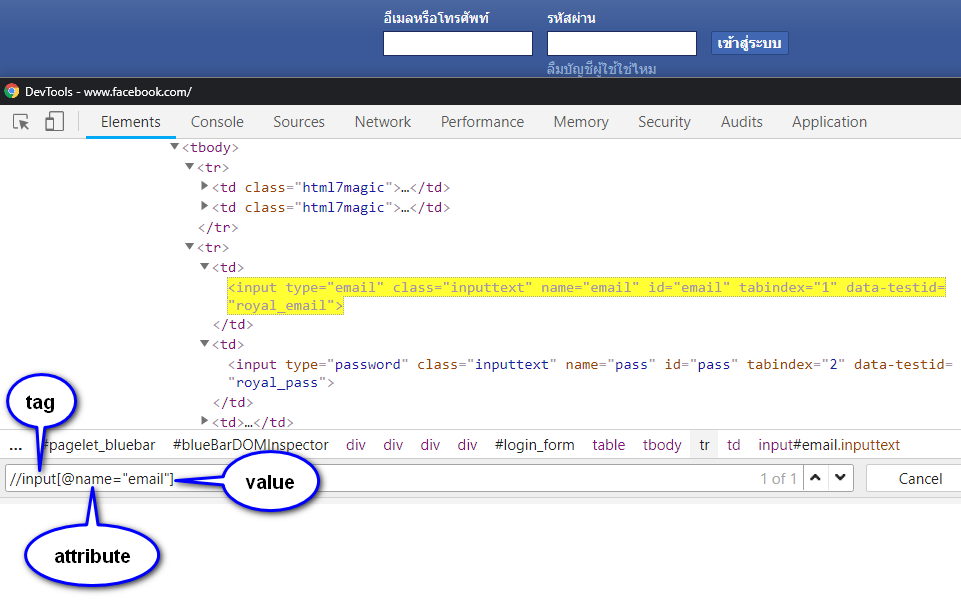Screen dimensions: 961x602
Task: Select the inspect element picker icon
Action: (x=21, y=122)
